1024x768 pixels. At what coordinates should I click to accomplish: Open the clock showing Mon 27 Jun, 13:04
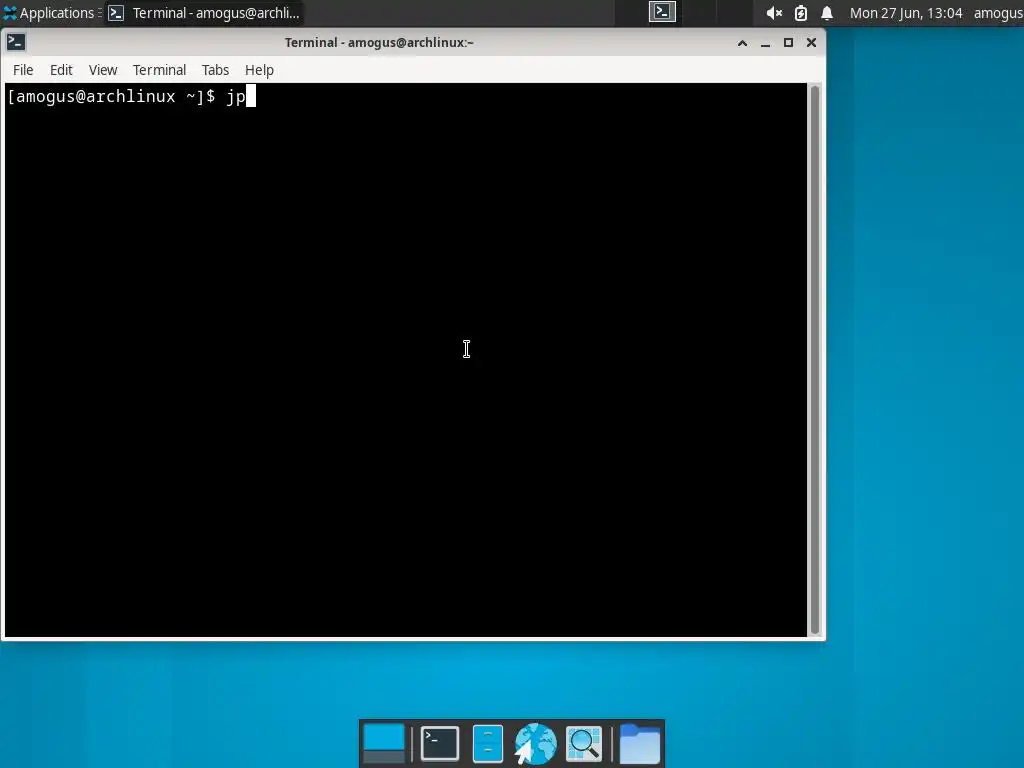pos(906,13)
